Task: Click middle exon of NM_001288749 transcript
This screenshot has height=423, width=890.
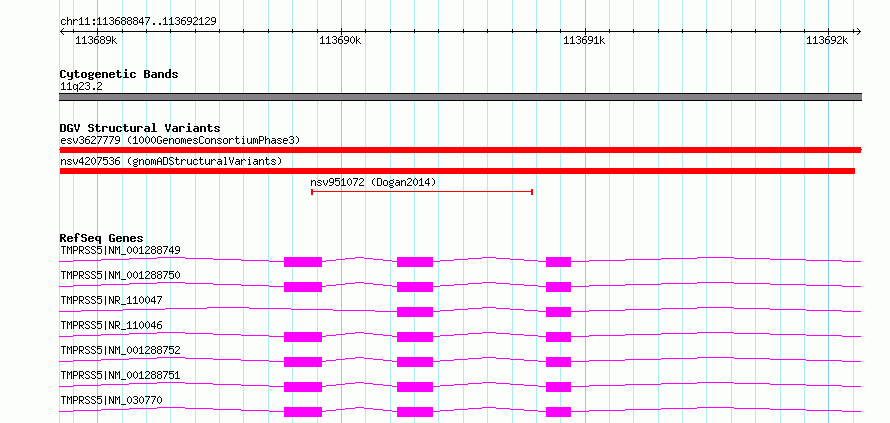Action: point(415,262)
